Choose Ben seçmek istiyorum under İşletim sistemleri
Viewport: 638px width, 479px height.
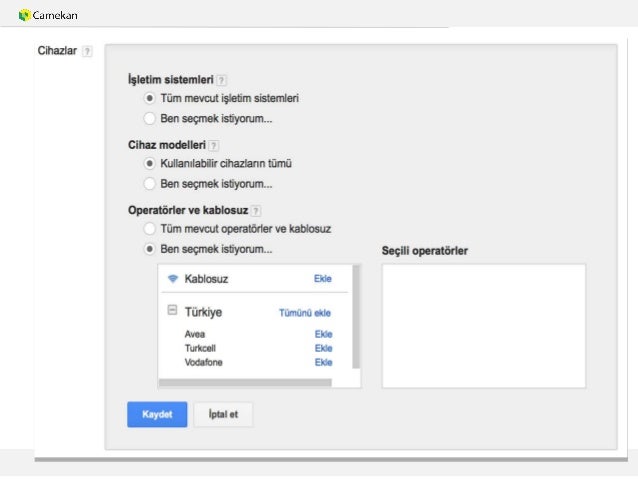click(x=150, y=118)
